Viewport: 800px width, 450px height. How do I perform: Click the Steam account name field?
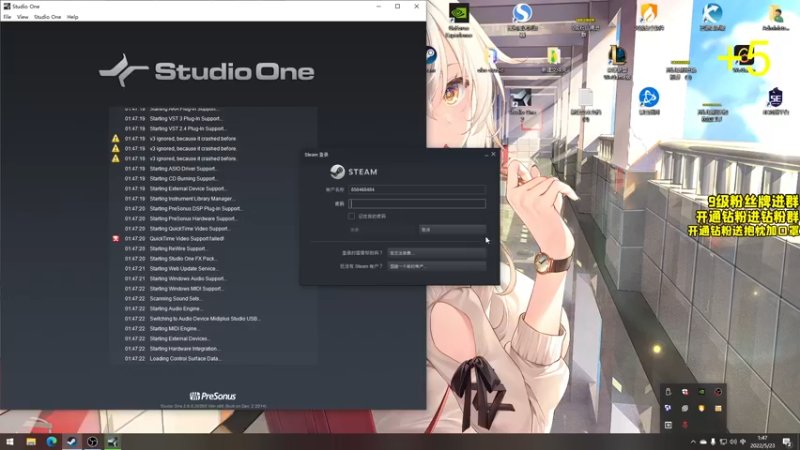coord(417,189)
